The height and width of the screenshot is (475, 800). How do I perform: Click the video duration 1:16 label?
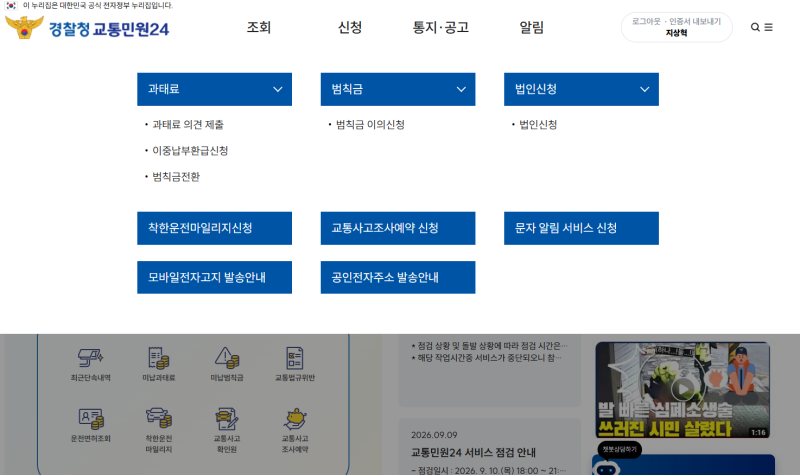click(x=758, y=433)
